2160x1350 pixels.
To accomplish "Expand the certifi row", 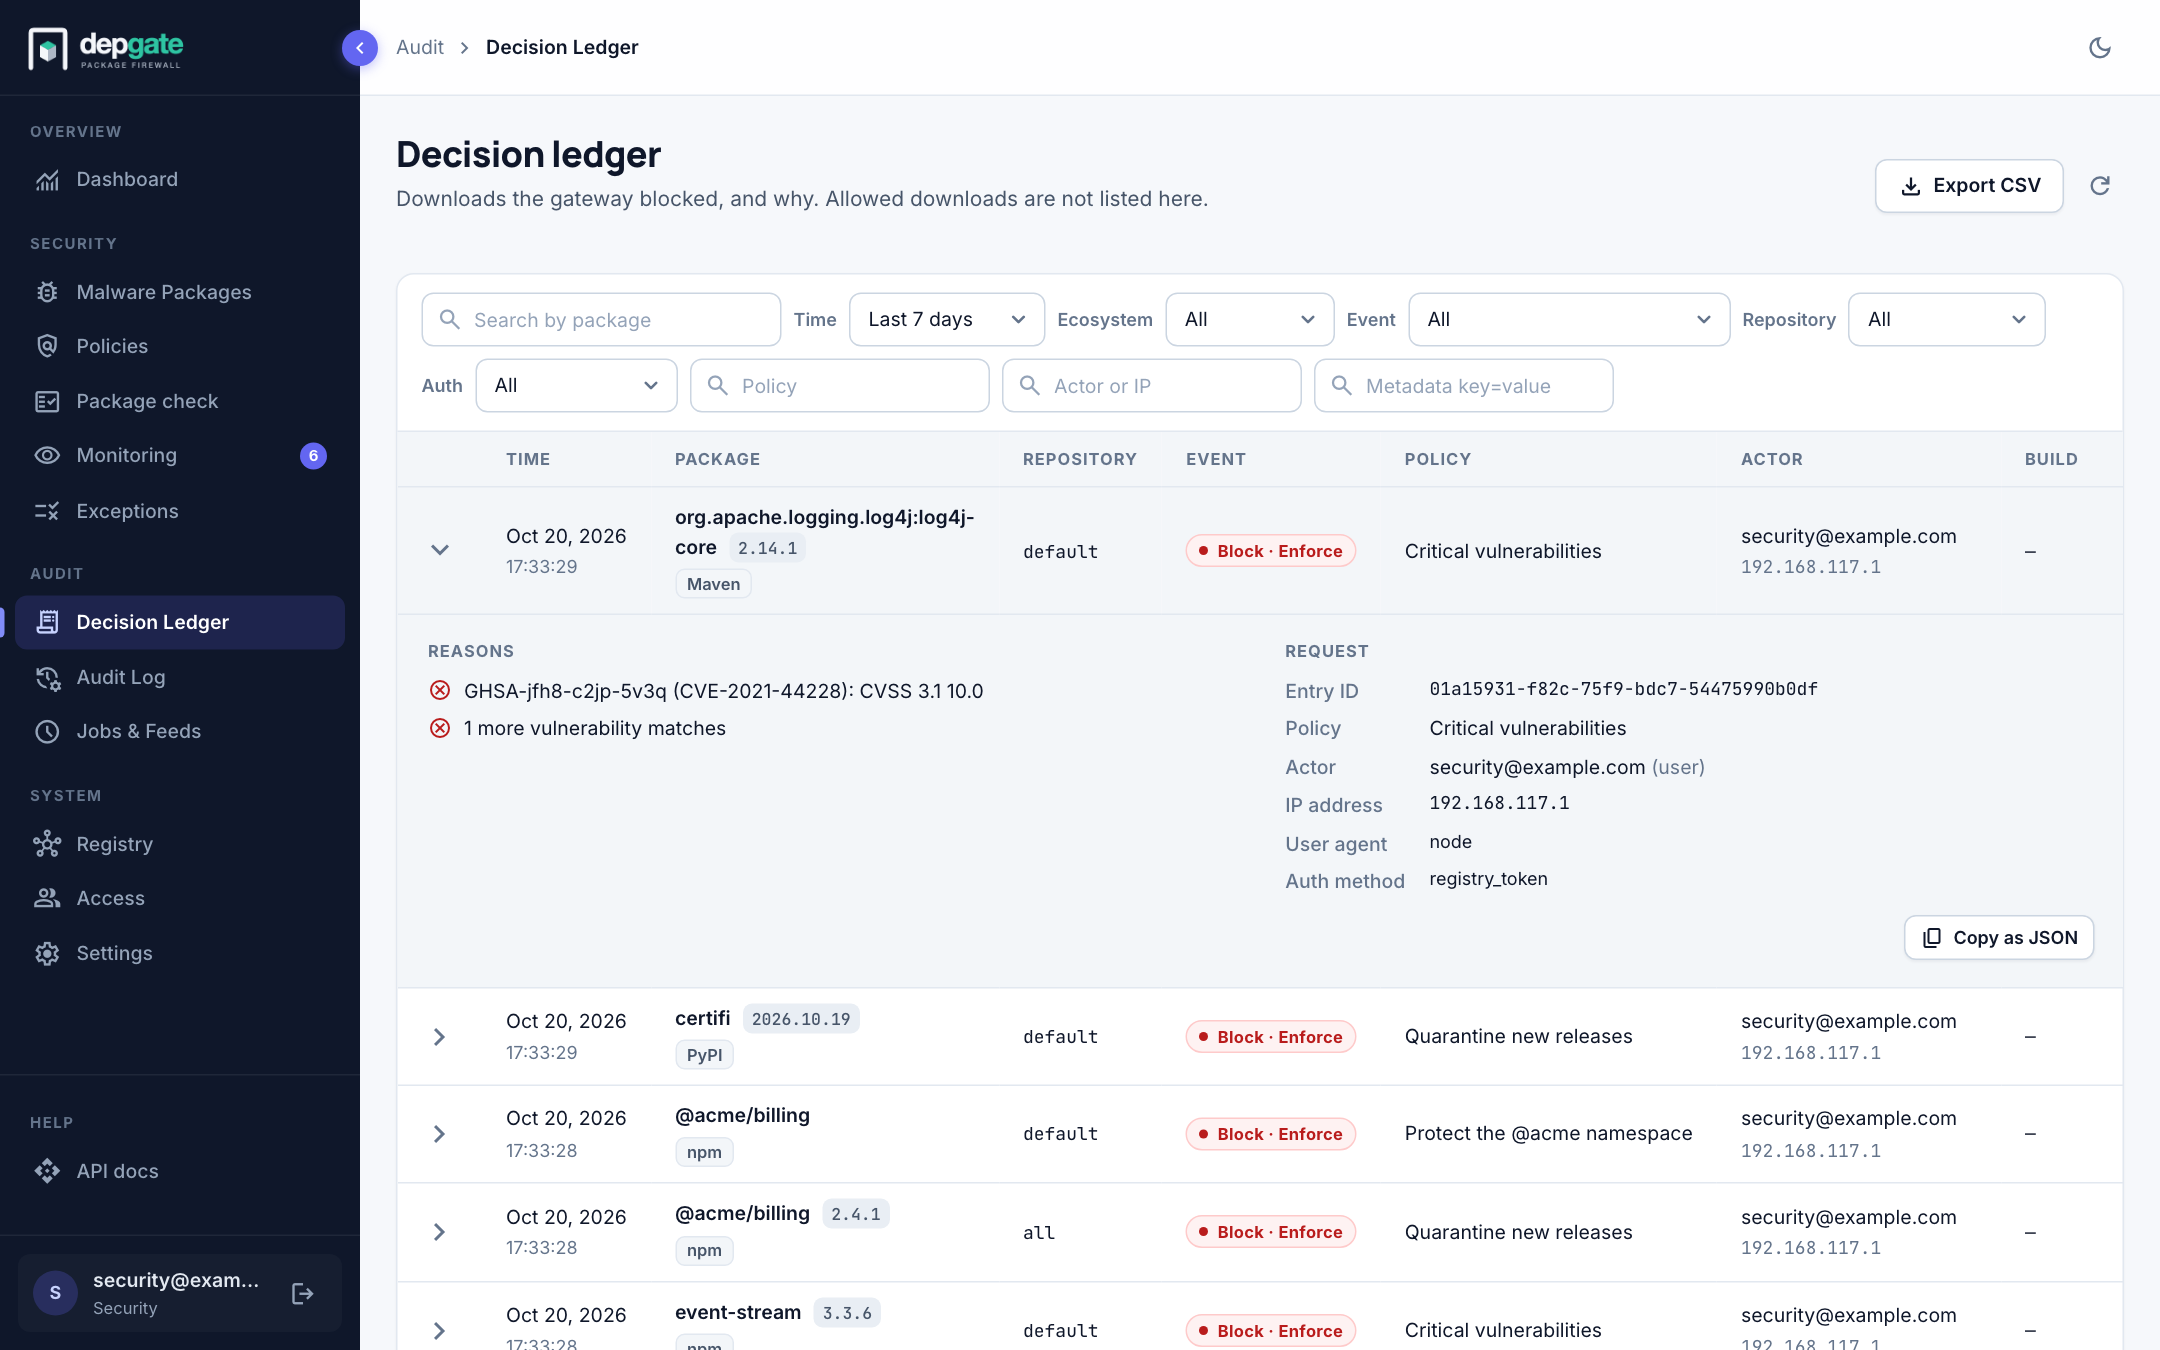I will (440, 1037).
